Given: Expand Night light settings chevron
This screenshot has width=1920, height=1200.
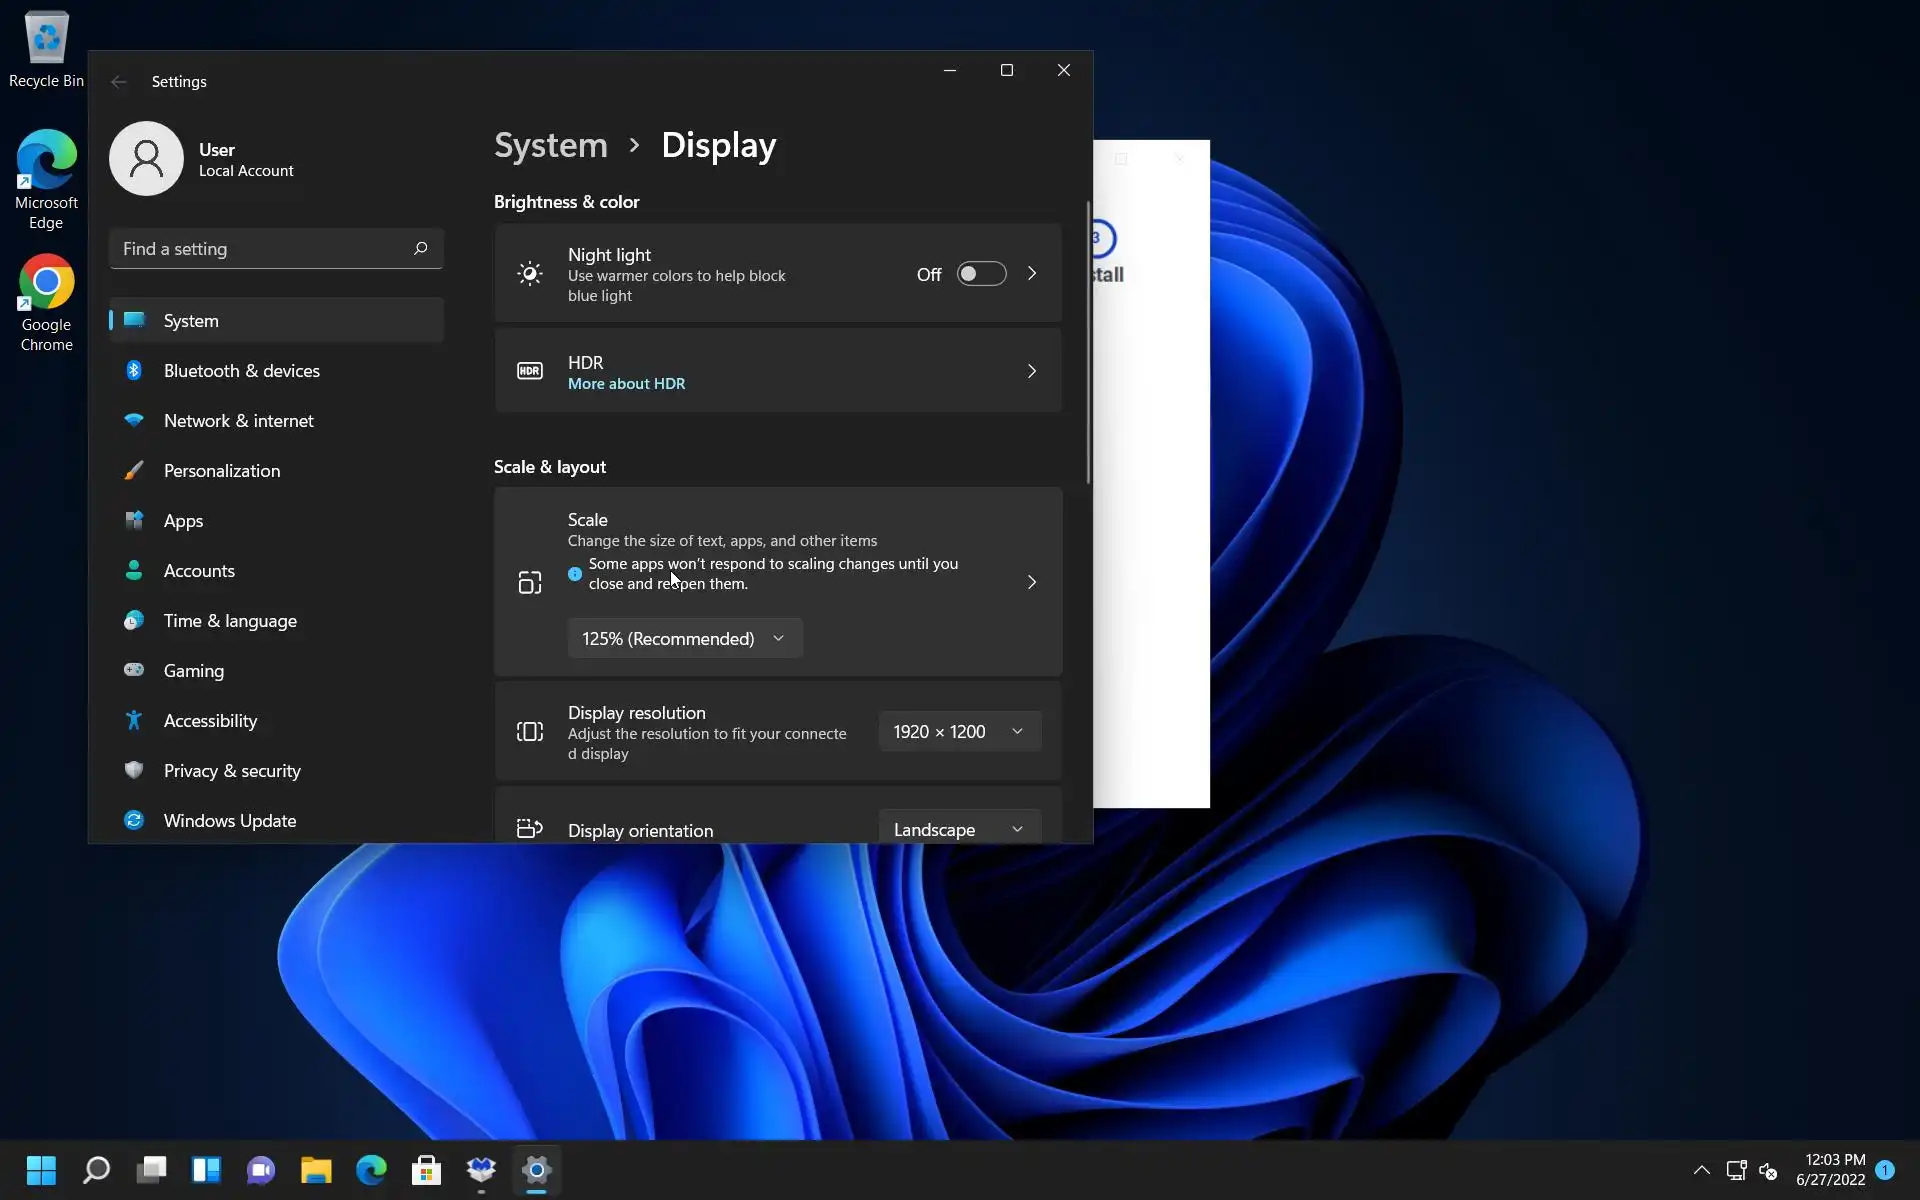Looking at the screenshot, I should (1031, 274).
